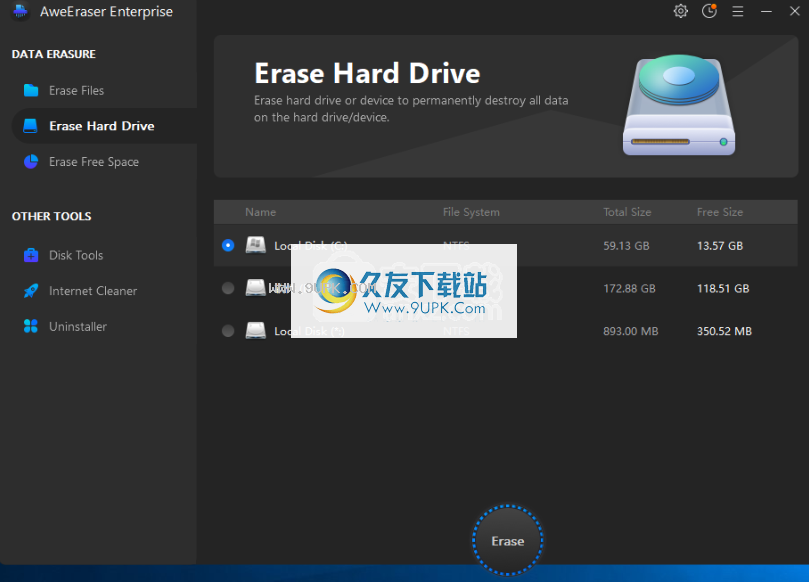Minimize the AweEraser window
This screenshot has width=809, height=582.
coord(766,11)
